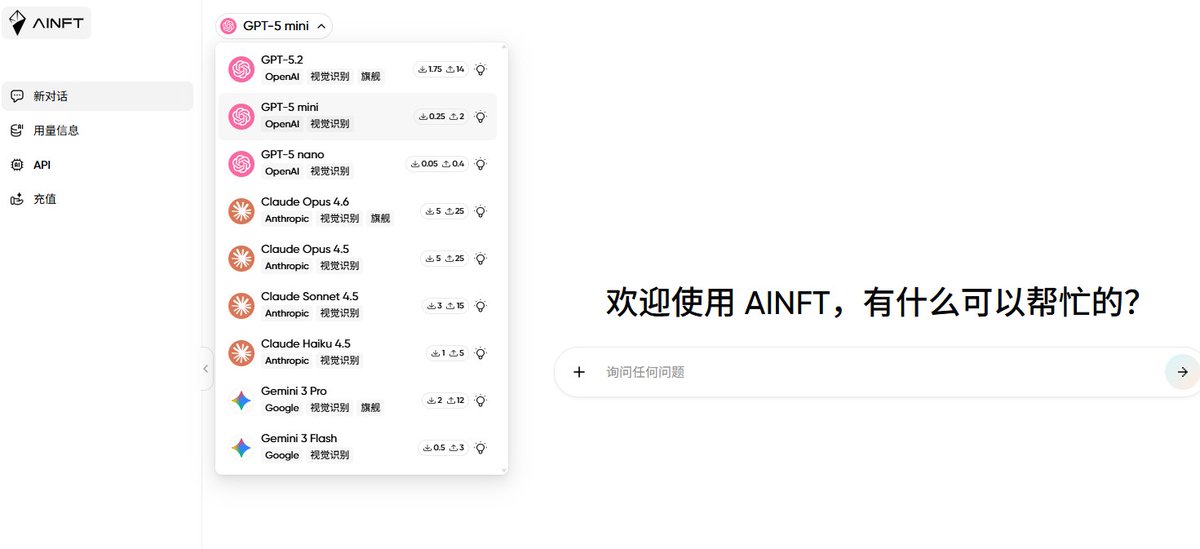Focus the 询问任何问题 input field

[880, 372]
